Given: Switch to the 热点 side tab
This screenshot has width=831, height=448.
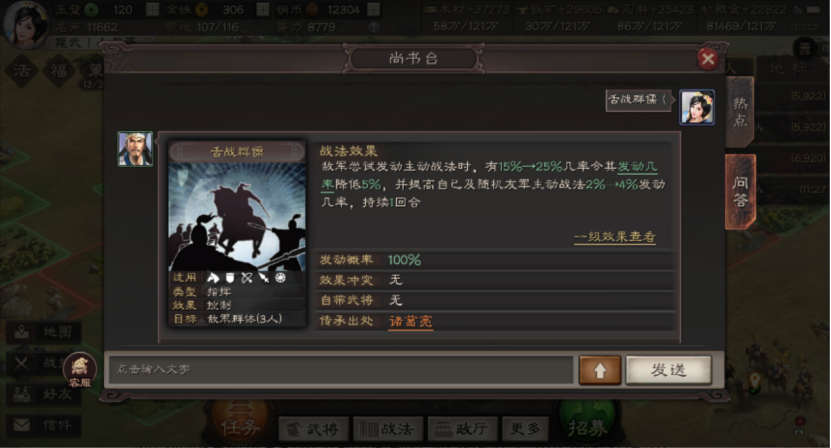Looking at the screenshot, I should click(x=740, y=112).
